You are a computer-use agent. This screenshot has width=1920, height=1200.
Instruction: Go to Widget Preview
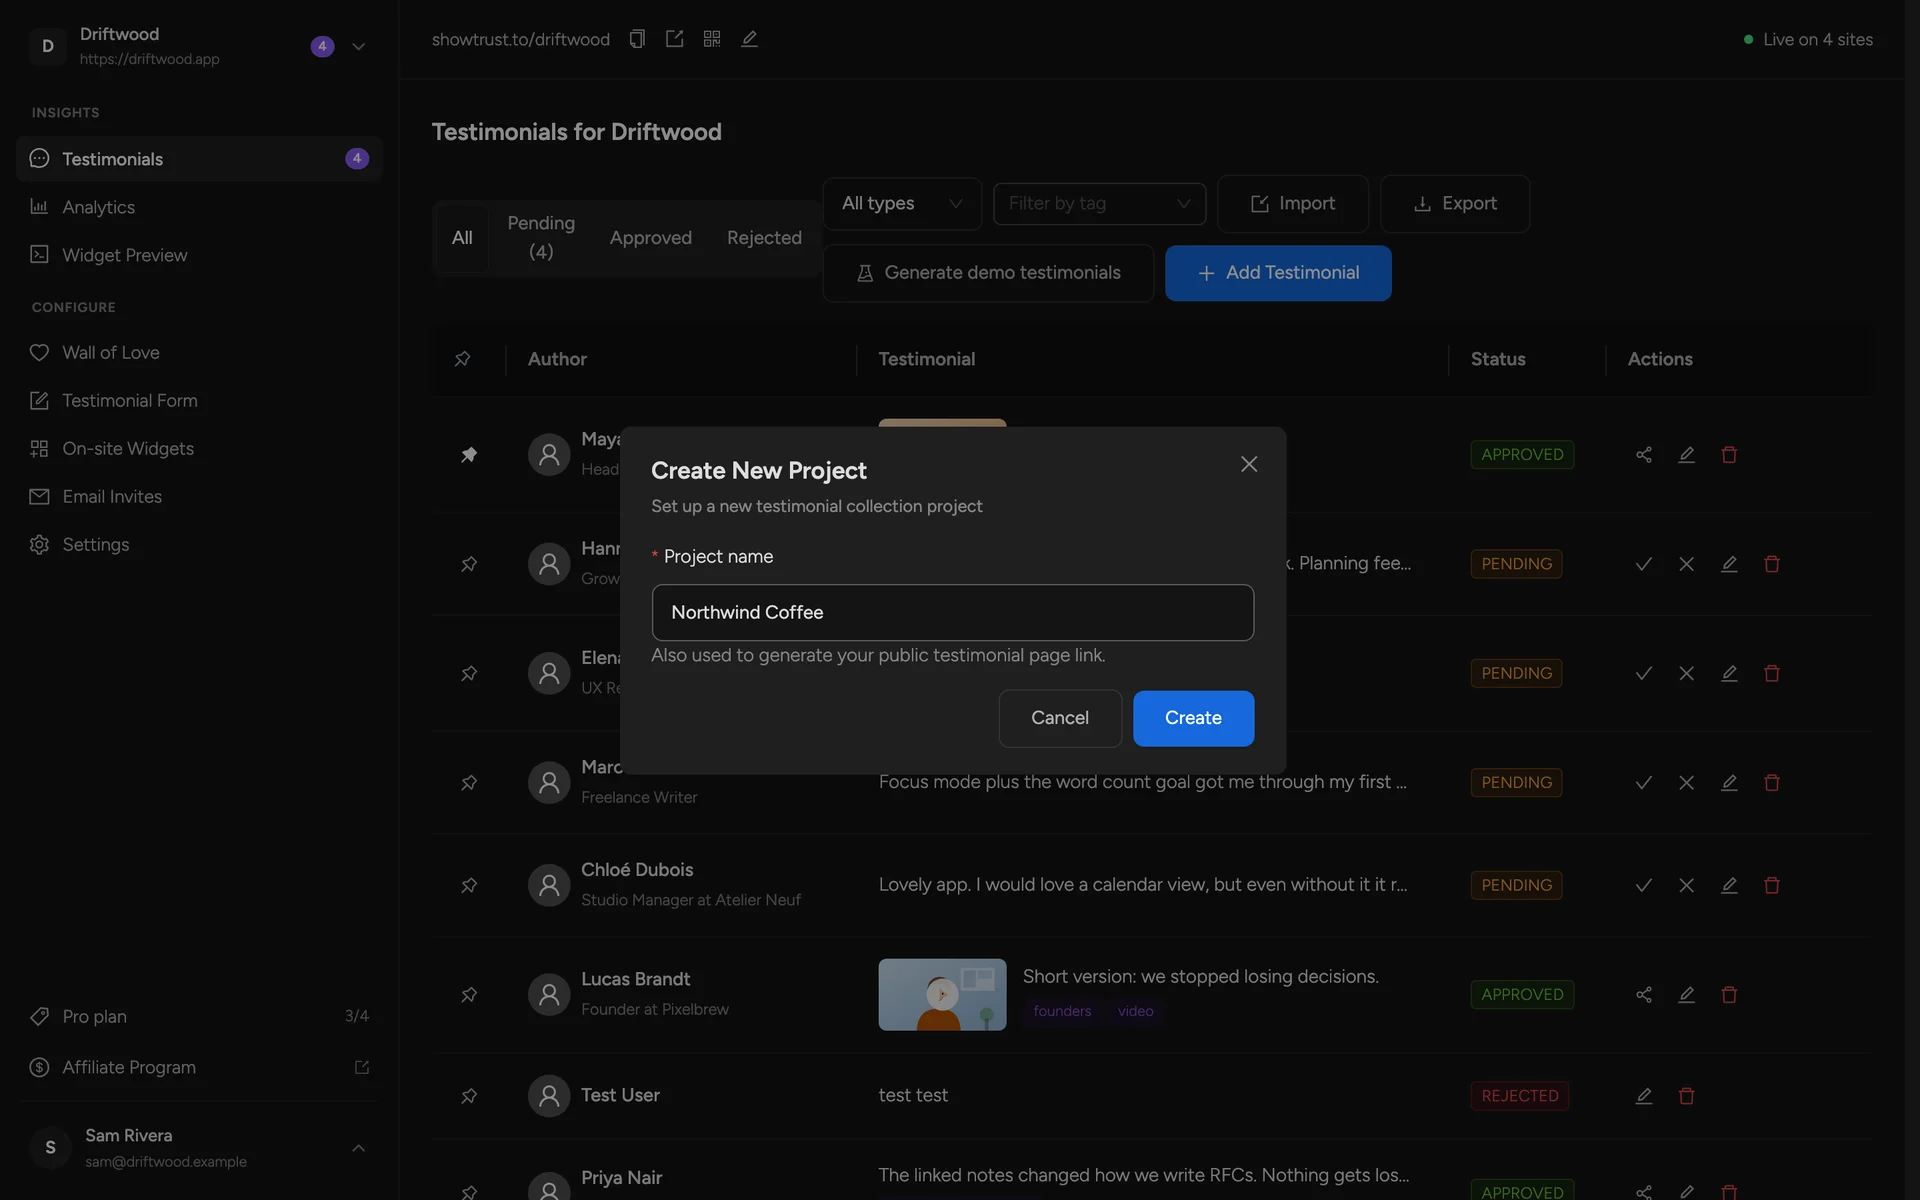(199, 255)
